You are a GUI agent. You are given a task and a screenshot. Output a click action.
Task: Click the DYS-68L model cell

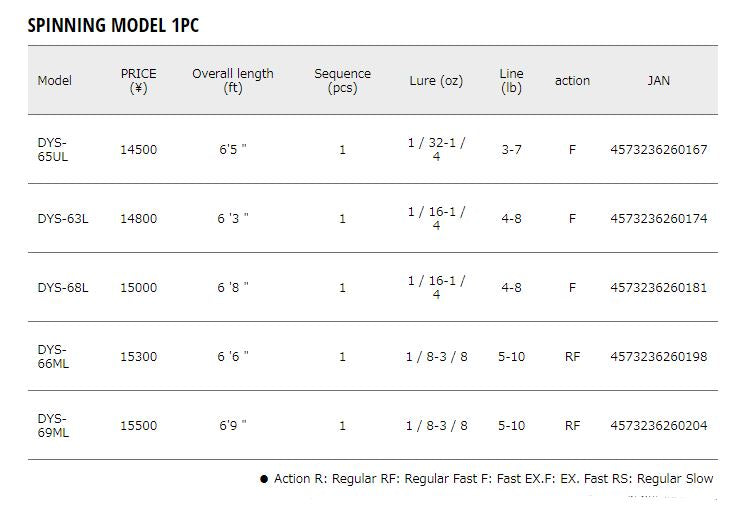tap(63, 288)
